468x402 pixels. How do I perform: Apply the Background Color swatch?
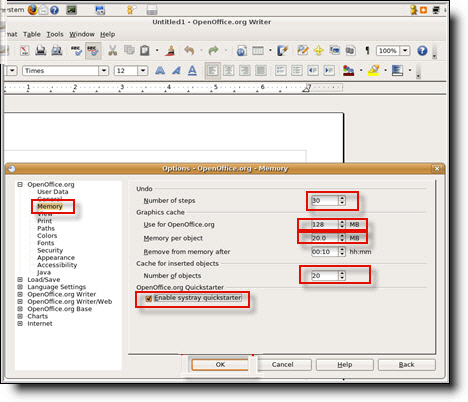397,70
